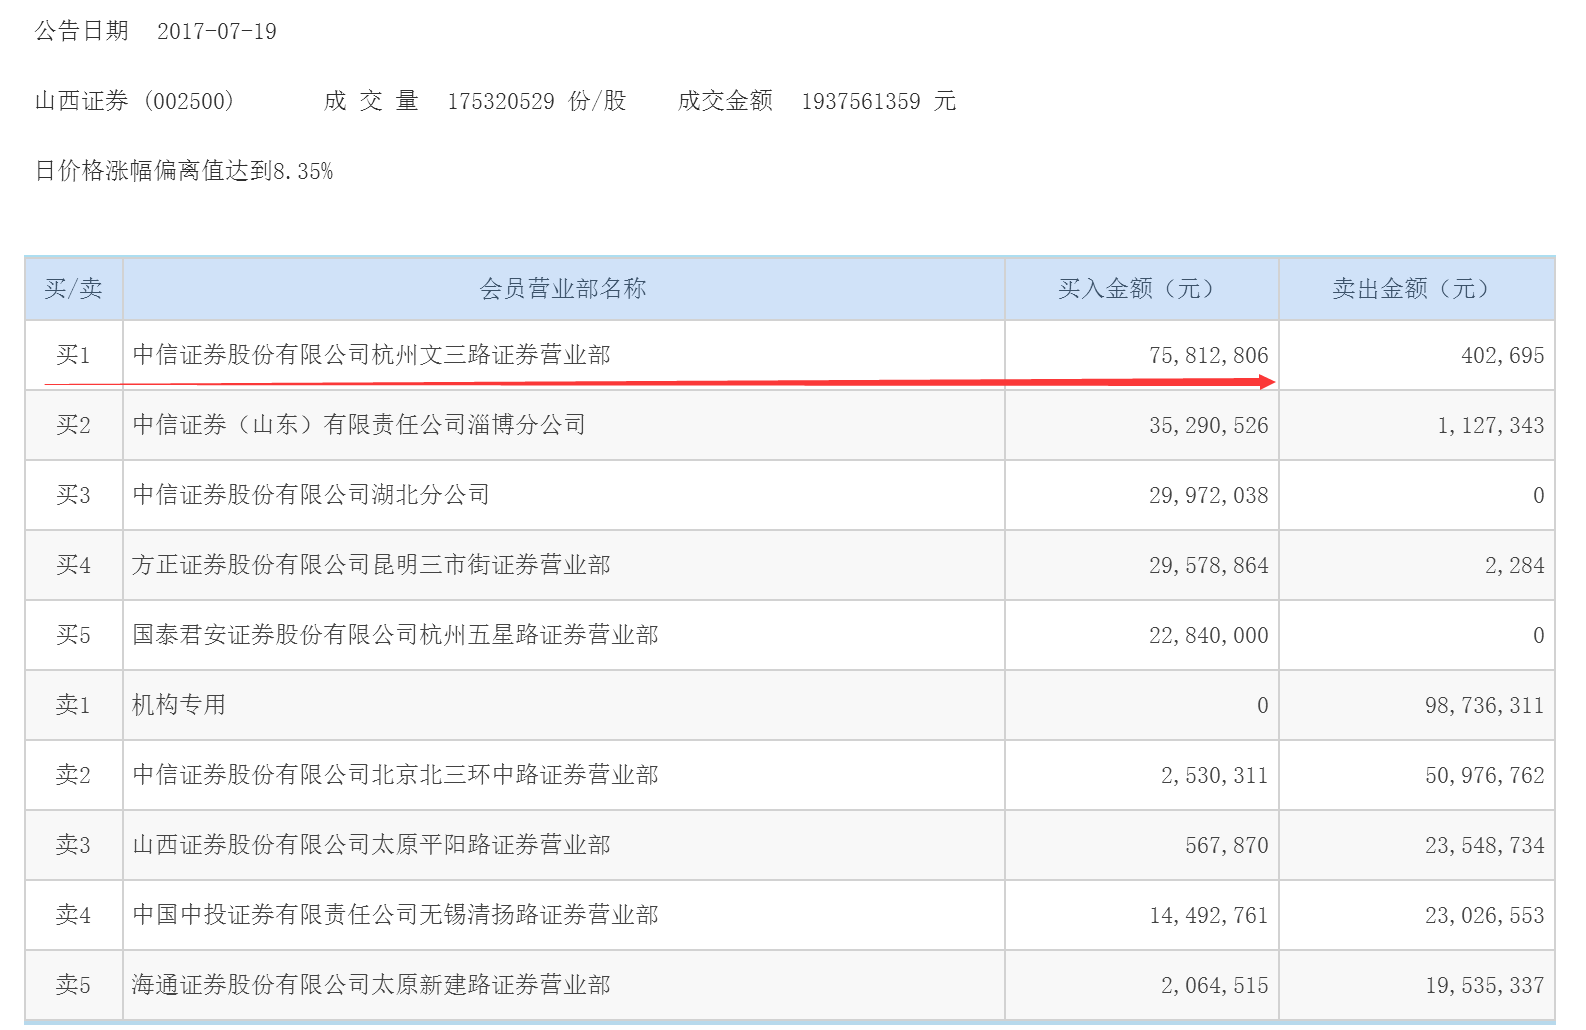Click sell amount 19,535,337

click(1484, 985)
